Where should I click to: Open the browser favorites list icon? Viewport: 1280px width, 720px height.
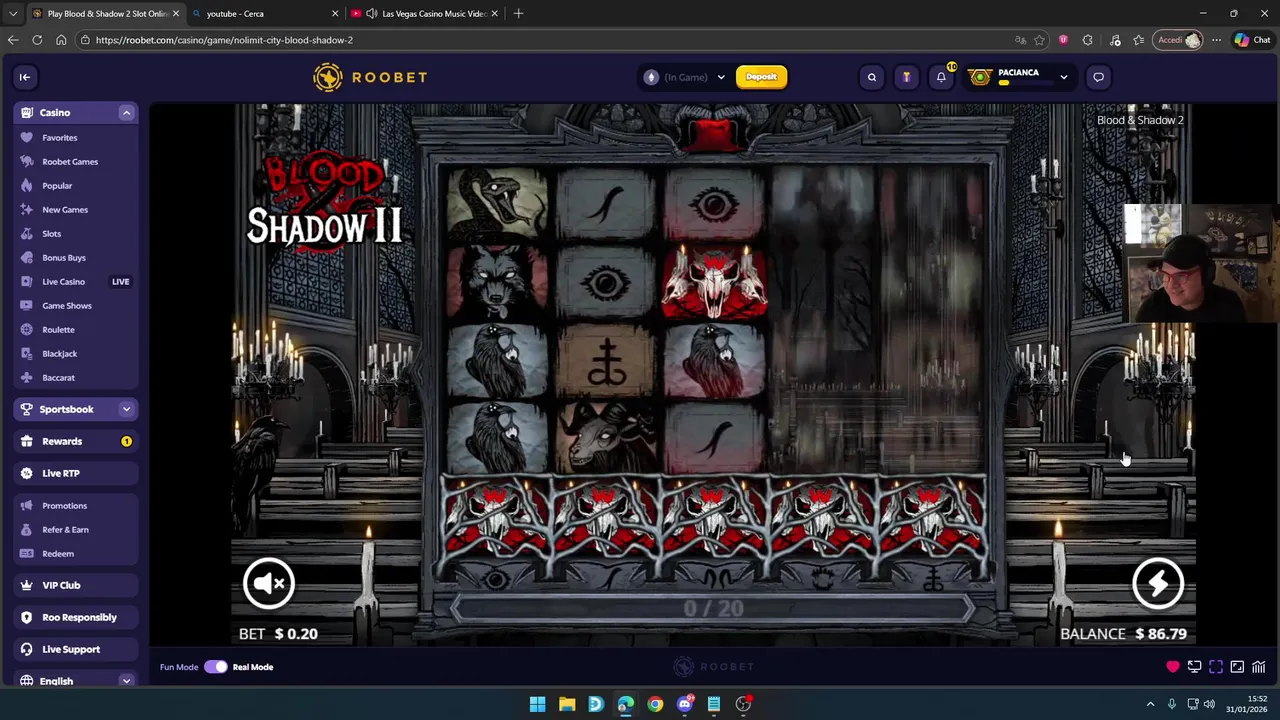[1139, 40]
